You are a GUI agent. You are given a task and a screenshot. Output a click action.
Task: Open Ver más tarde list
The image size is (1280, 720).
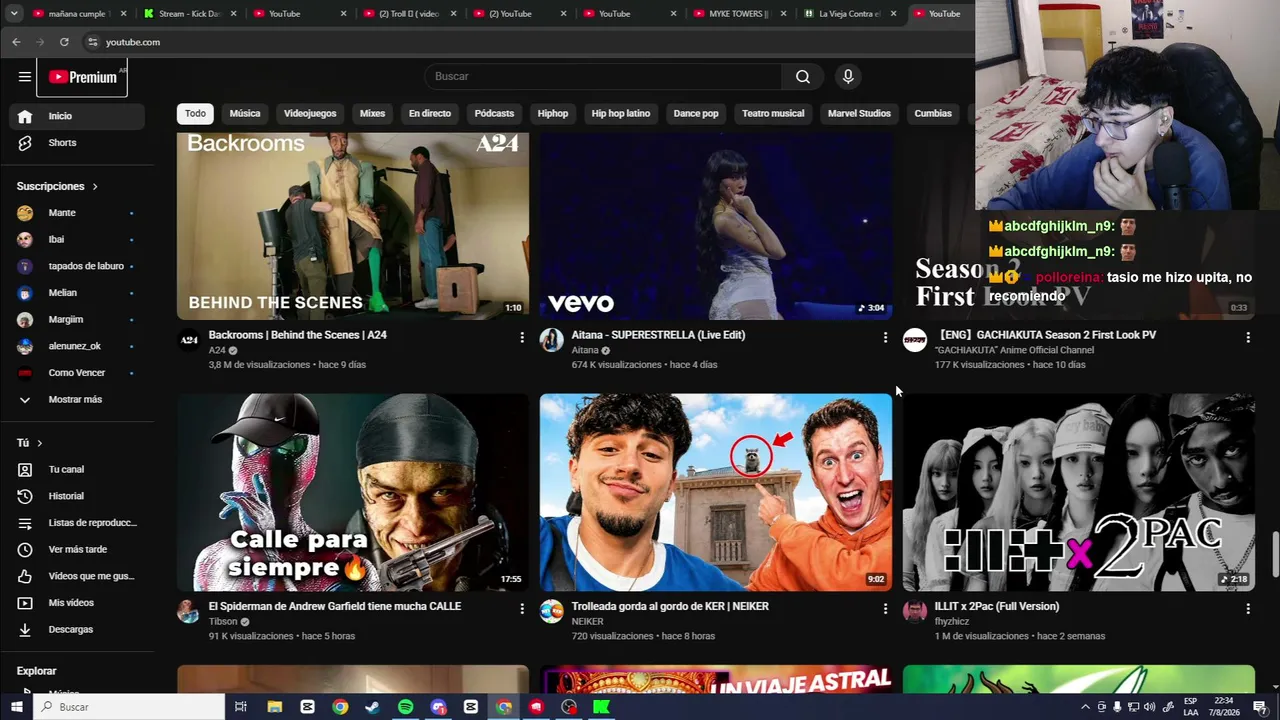pyautogui.click(x=76, y=549)
